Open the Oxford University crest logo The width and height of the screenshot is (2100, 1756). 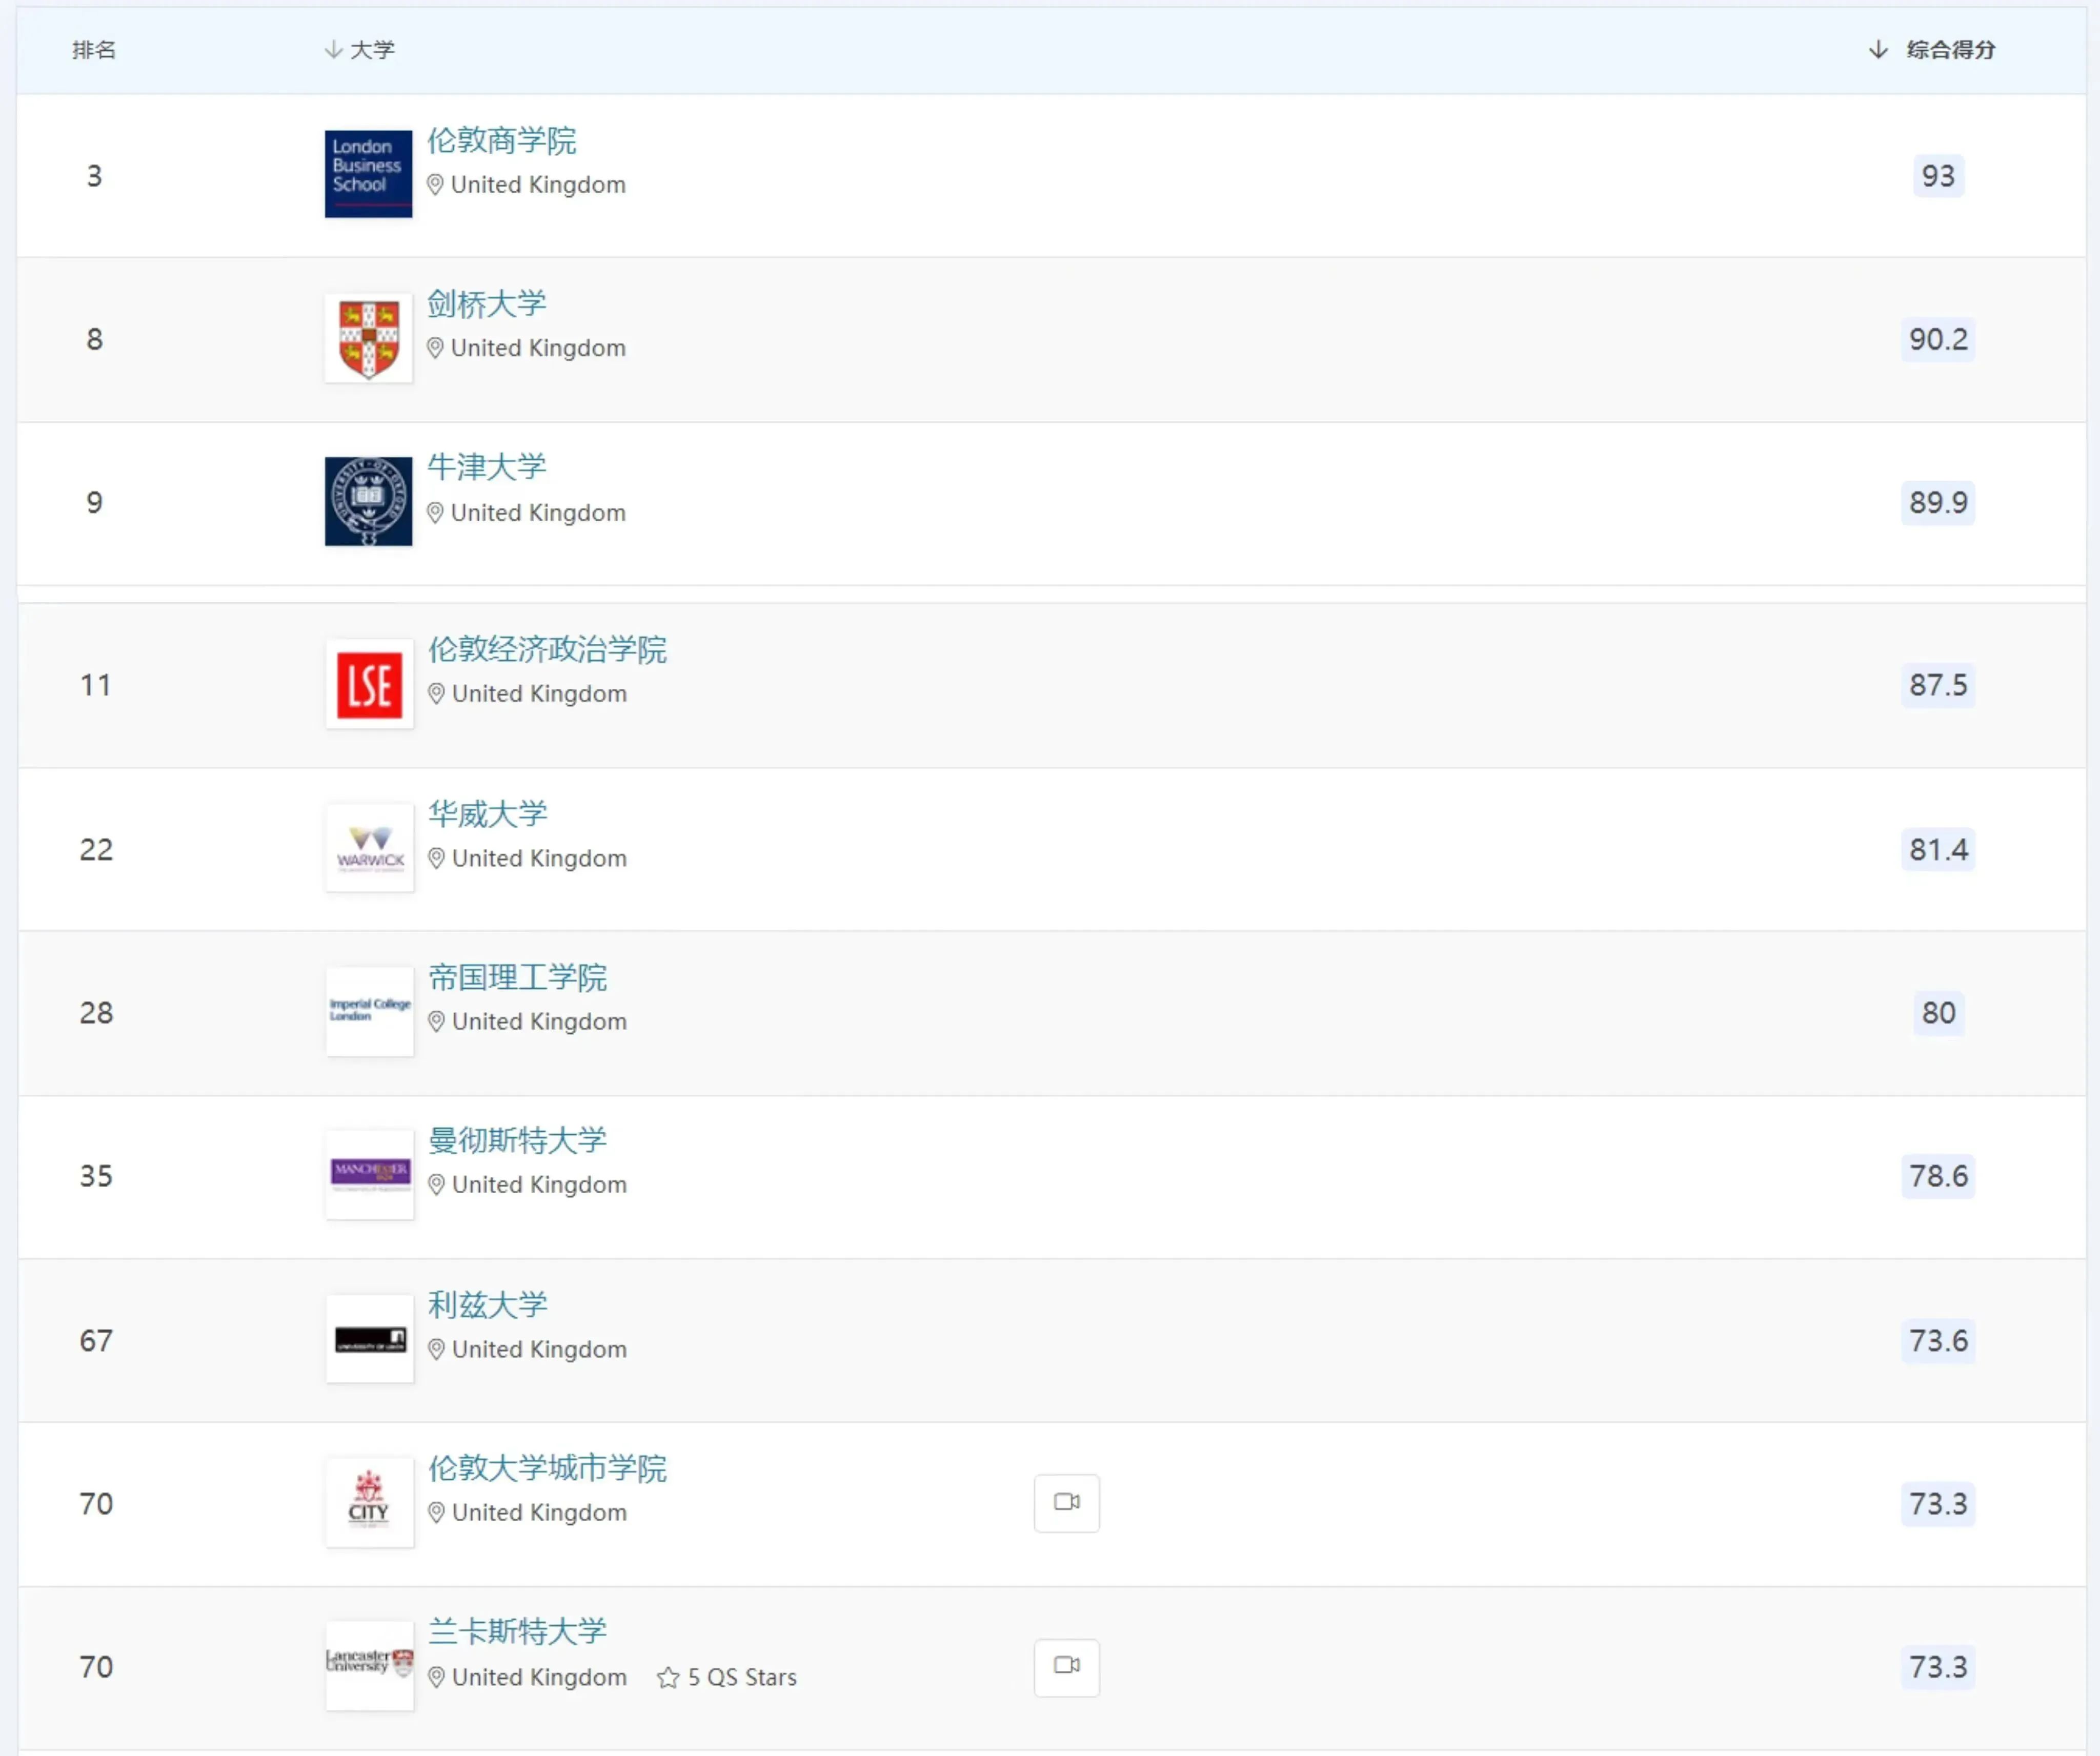(x=368, y=502)
